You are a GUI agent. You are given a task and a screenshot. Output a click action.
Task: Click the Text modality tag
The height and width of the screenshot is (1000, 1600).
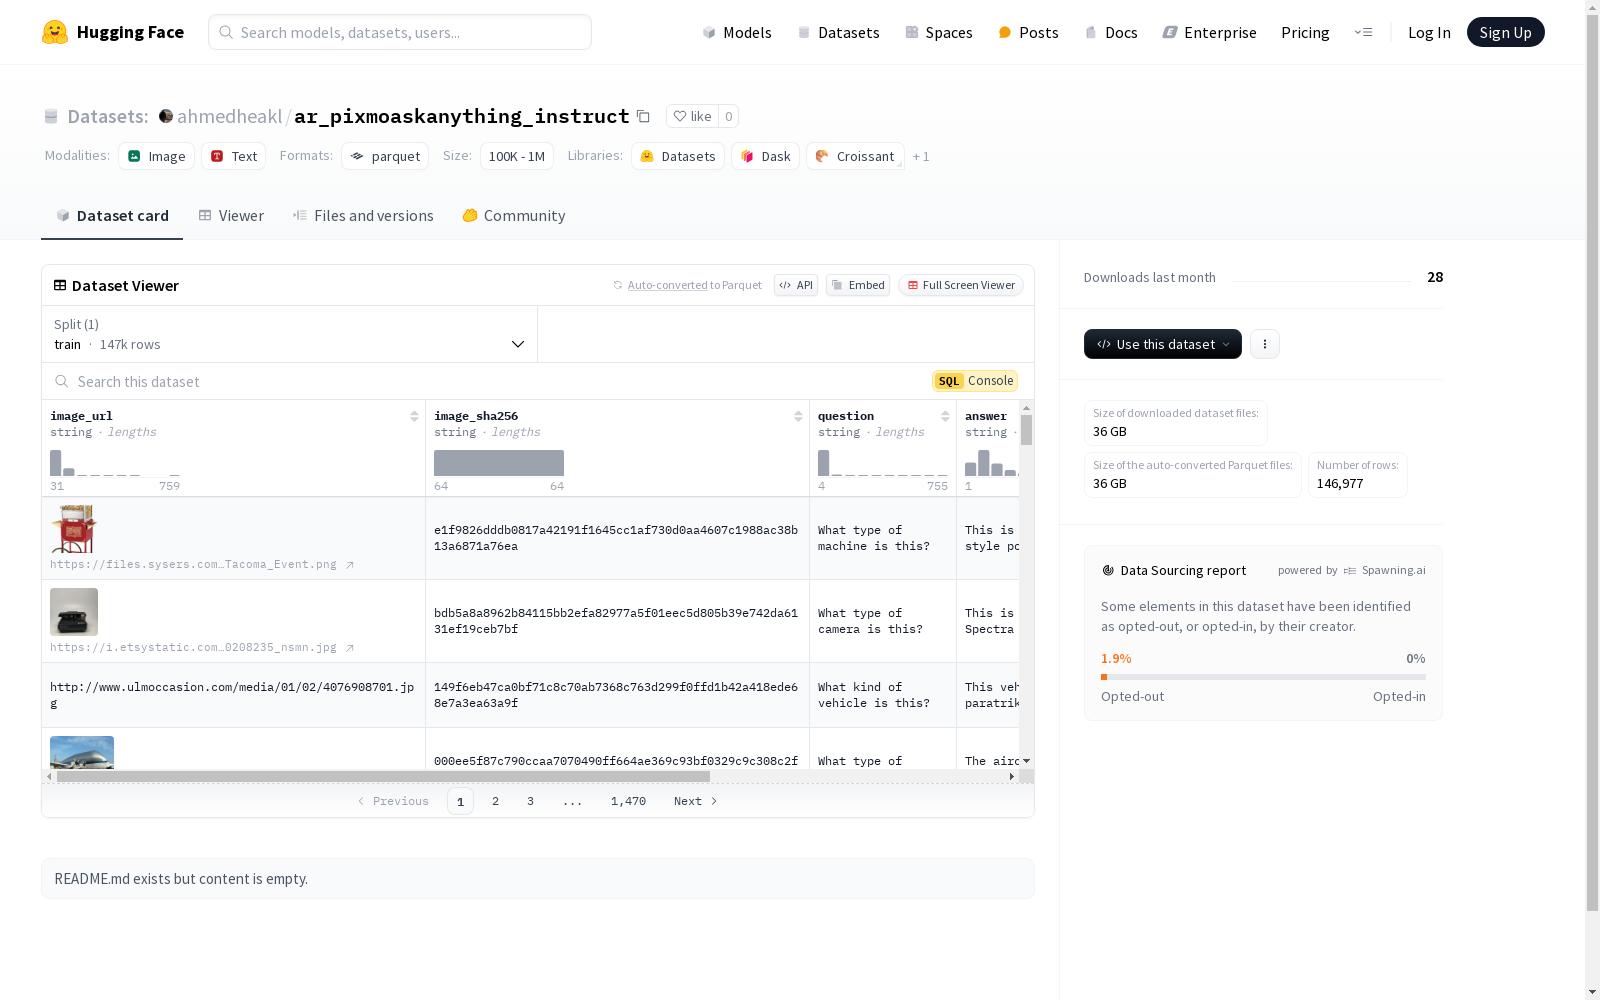234,156
